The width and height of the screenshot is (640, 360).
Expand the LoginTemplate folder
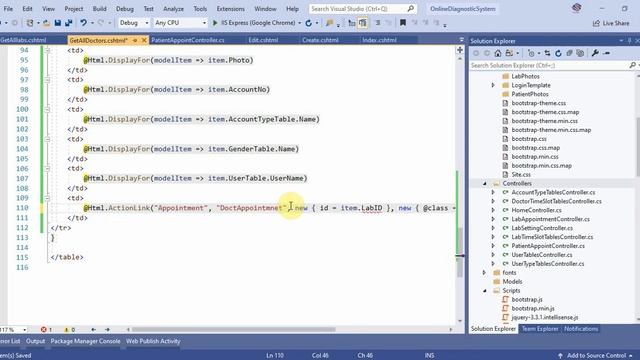pos(493,85)
